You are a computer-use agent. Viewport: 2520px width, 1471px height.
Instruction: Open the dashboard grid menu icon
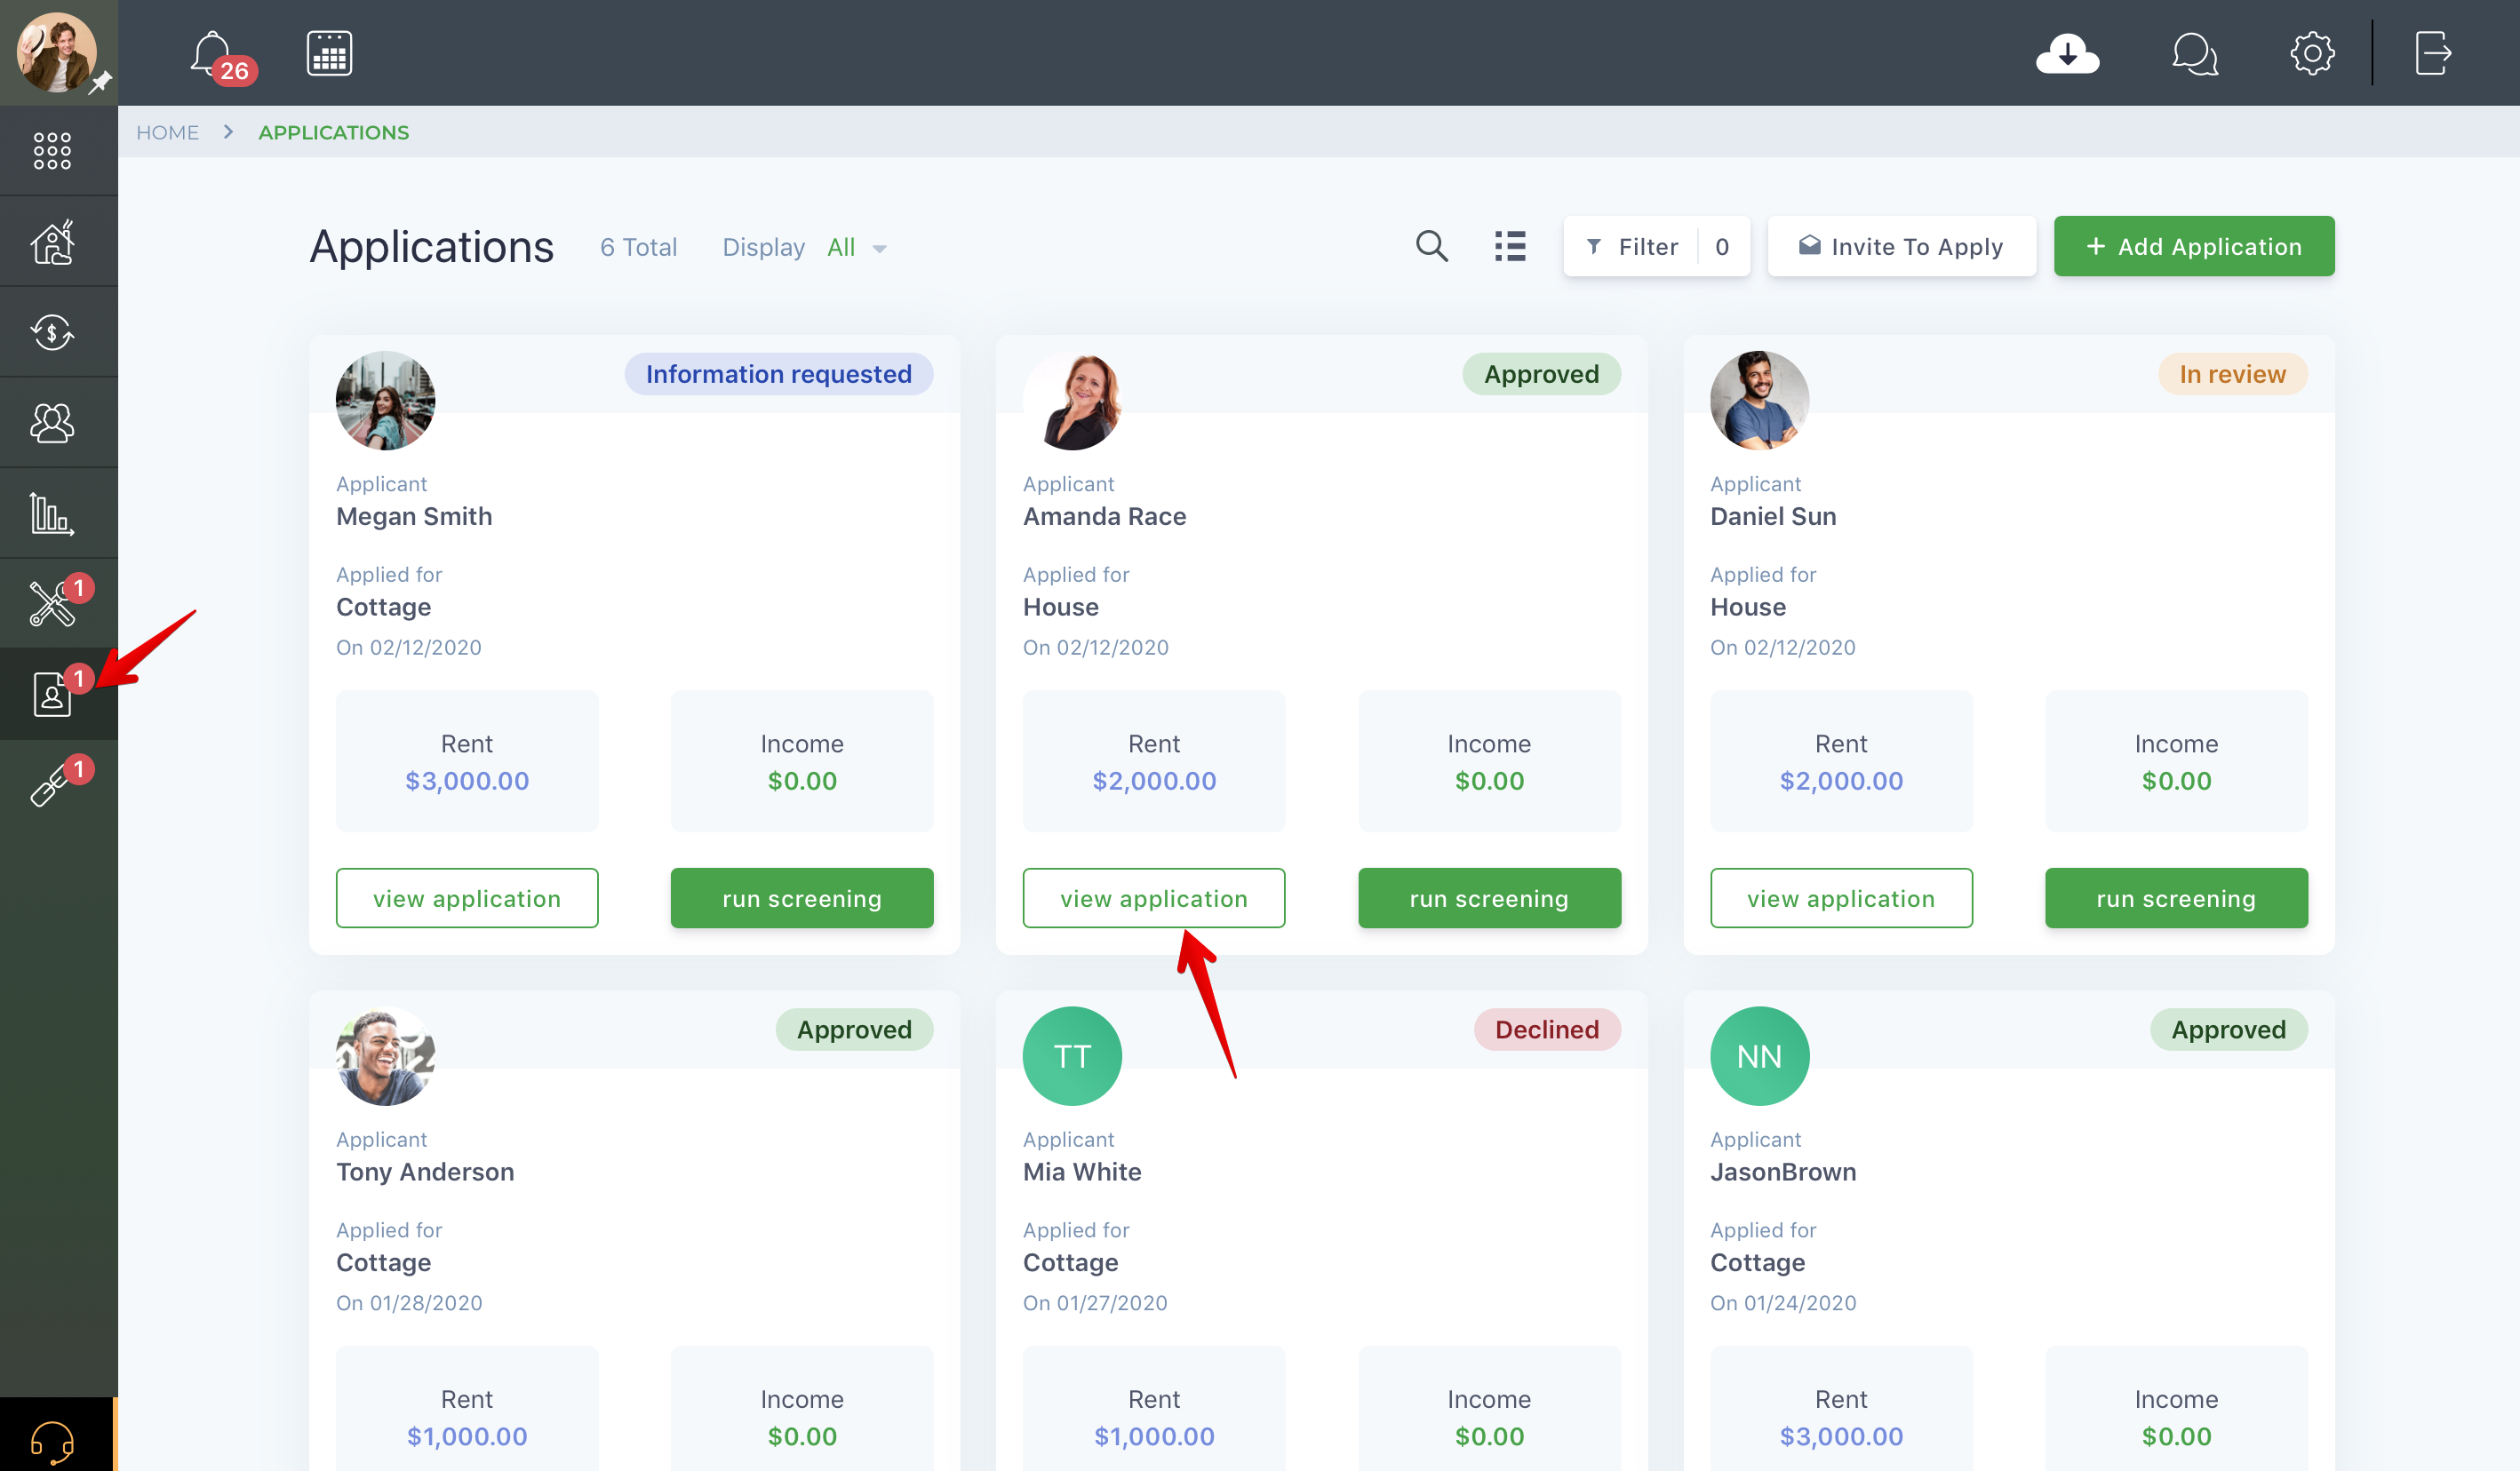point(52,150)
